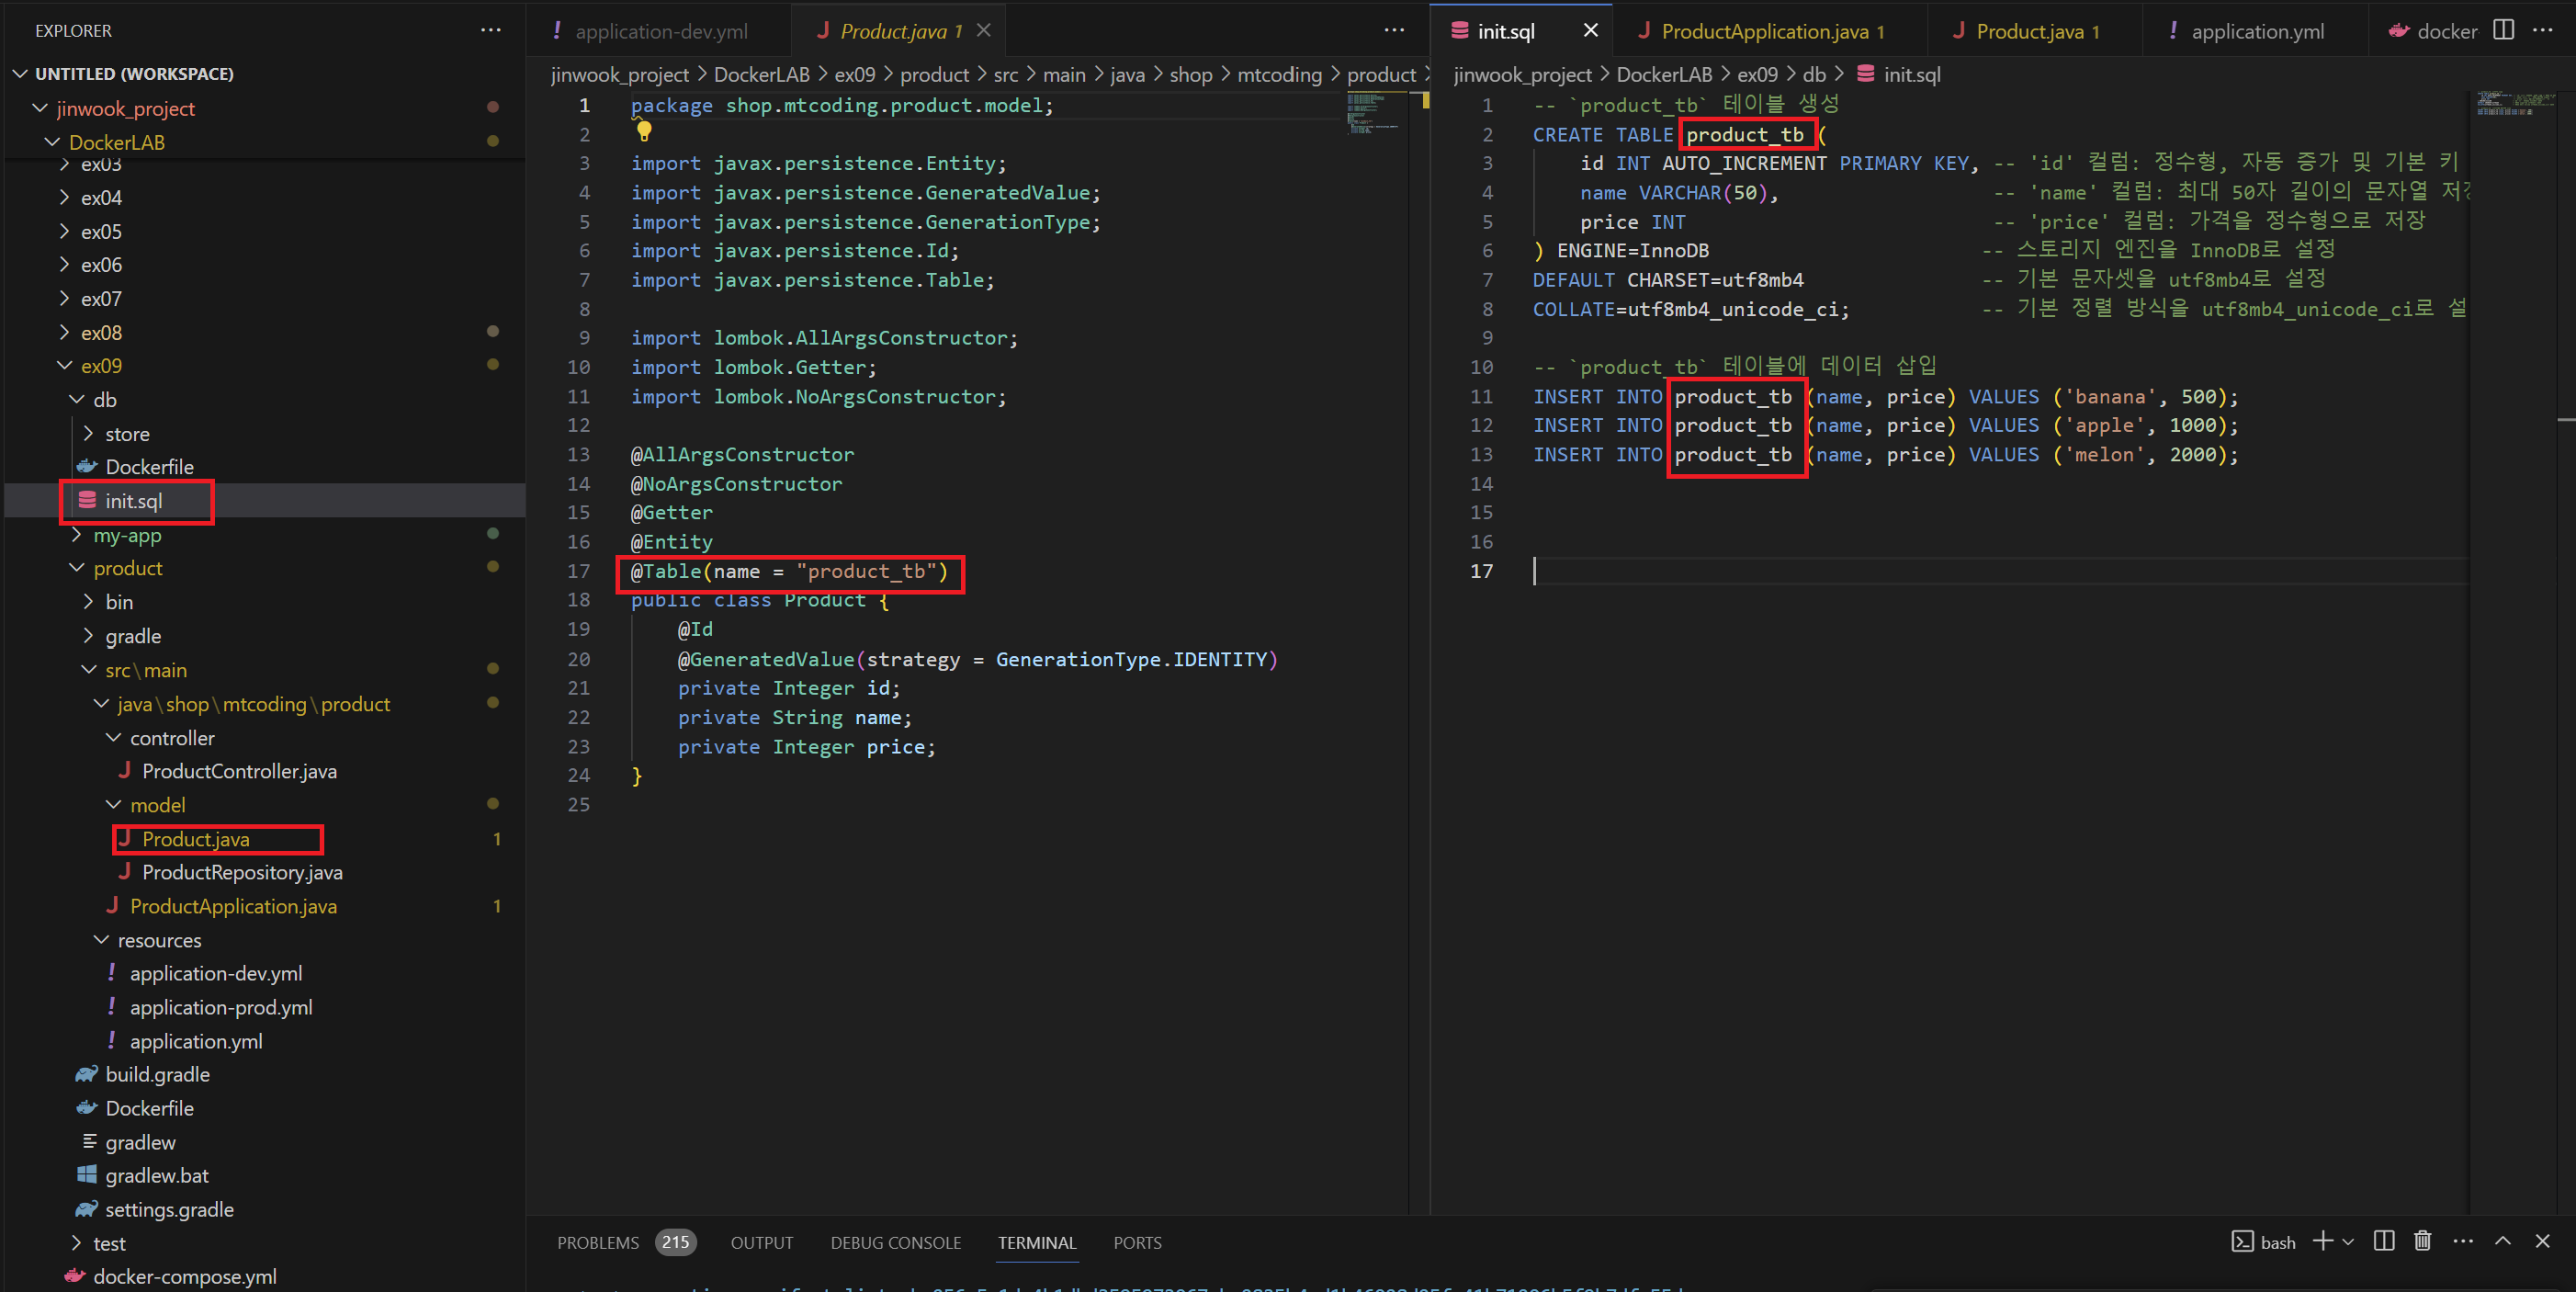Close the init.sql editor tab
The image size is (2576, 1292).
(x=1590, y=30)
